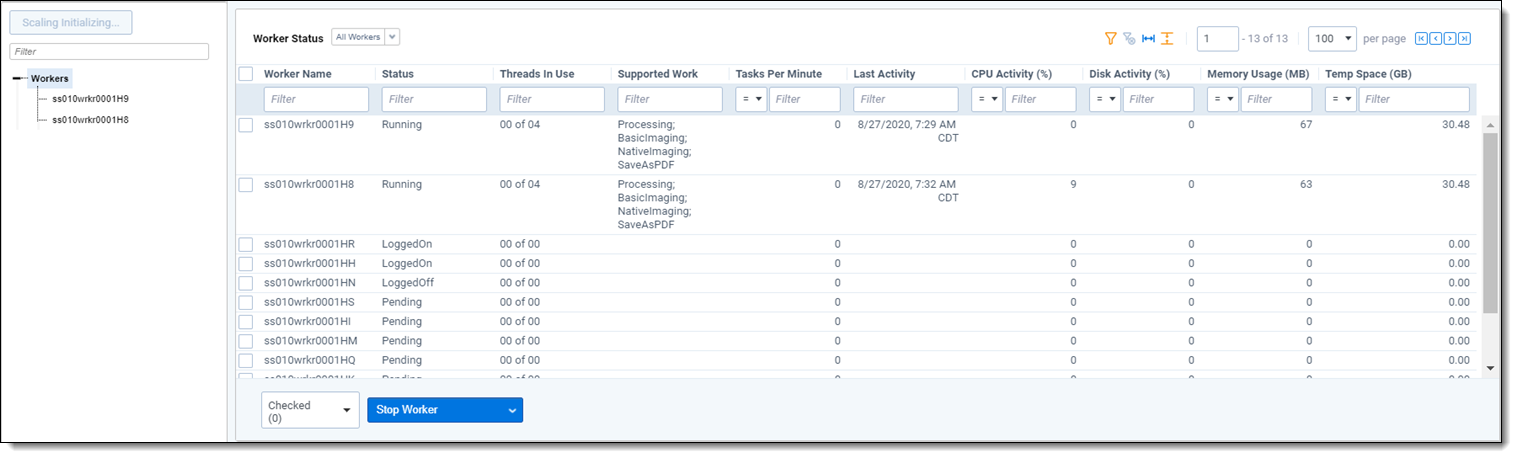Viewport: 1517px width, 458px height.
Task: Jump to the last page of results
Action: [x=1464, y=39]
